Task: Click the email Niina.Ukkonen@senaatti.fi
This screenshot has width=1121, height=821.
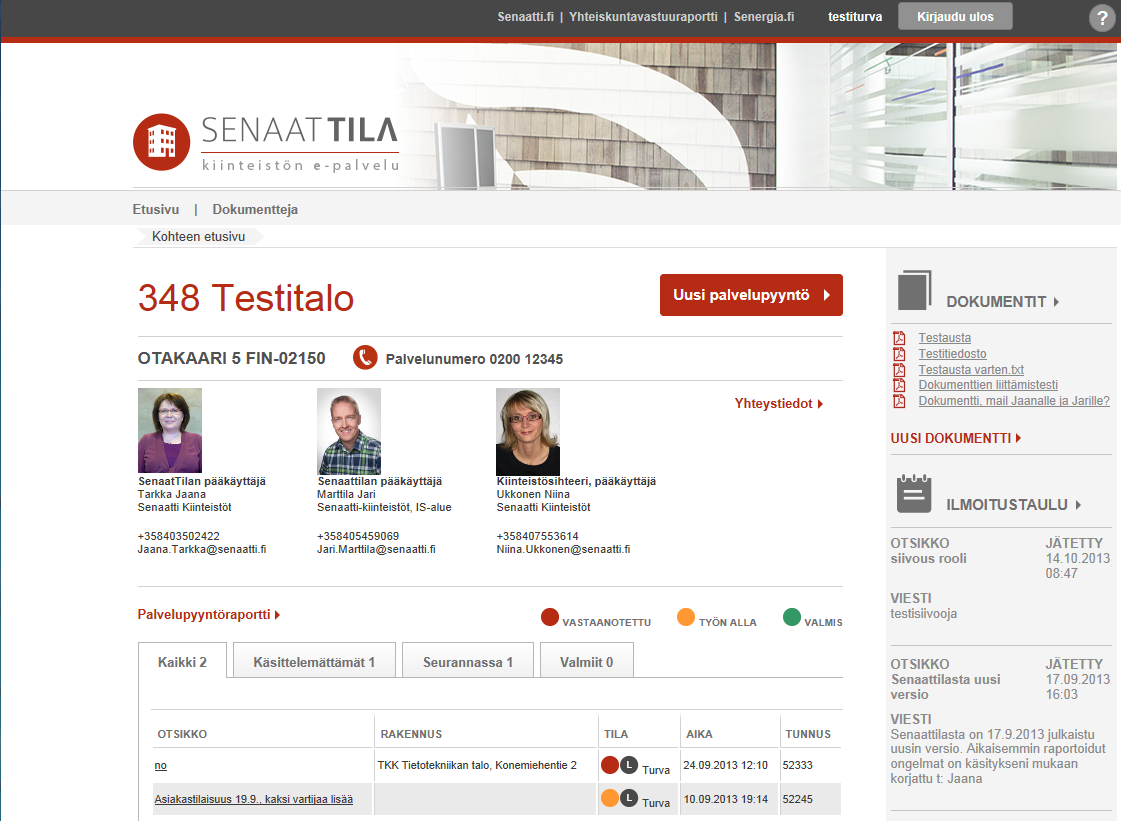Action: [563, 549]
